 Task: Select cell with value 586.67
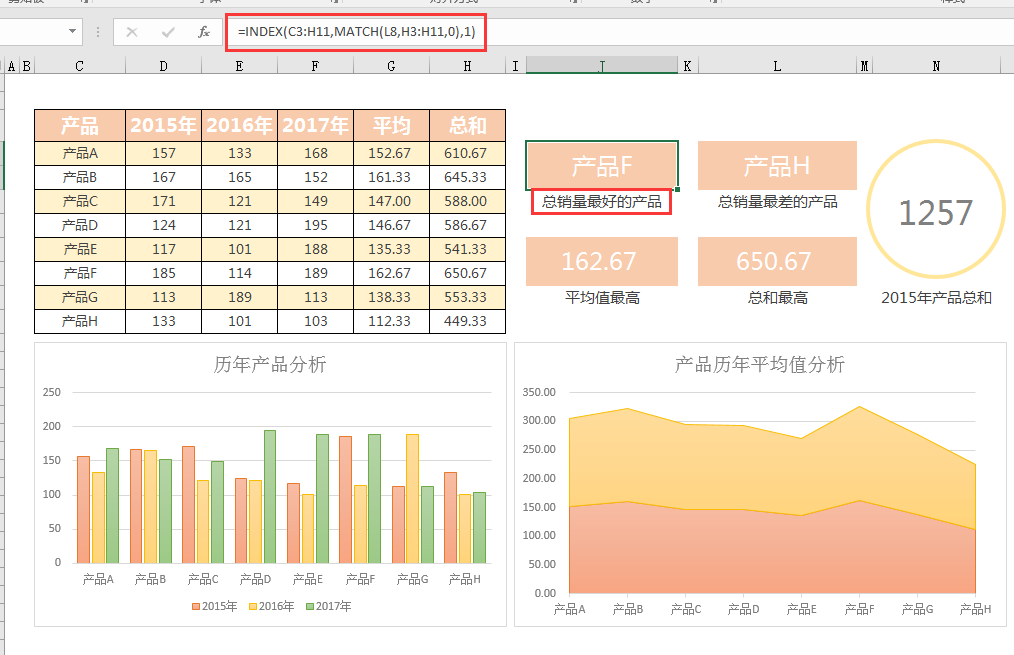[468, 225]
